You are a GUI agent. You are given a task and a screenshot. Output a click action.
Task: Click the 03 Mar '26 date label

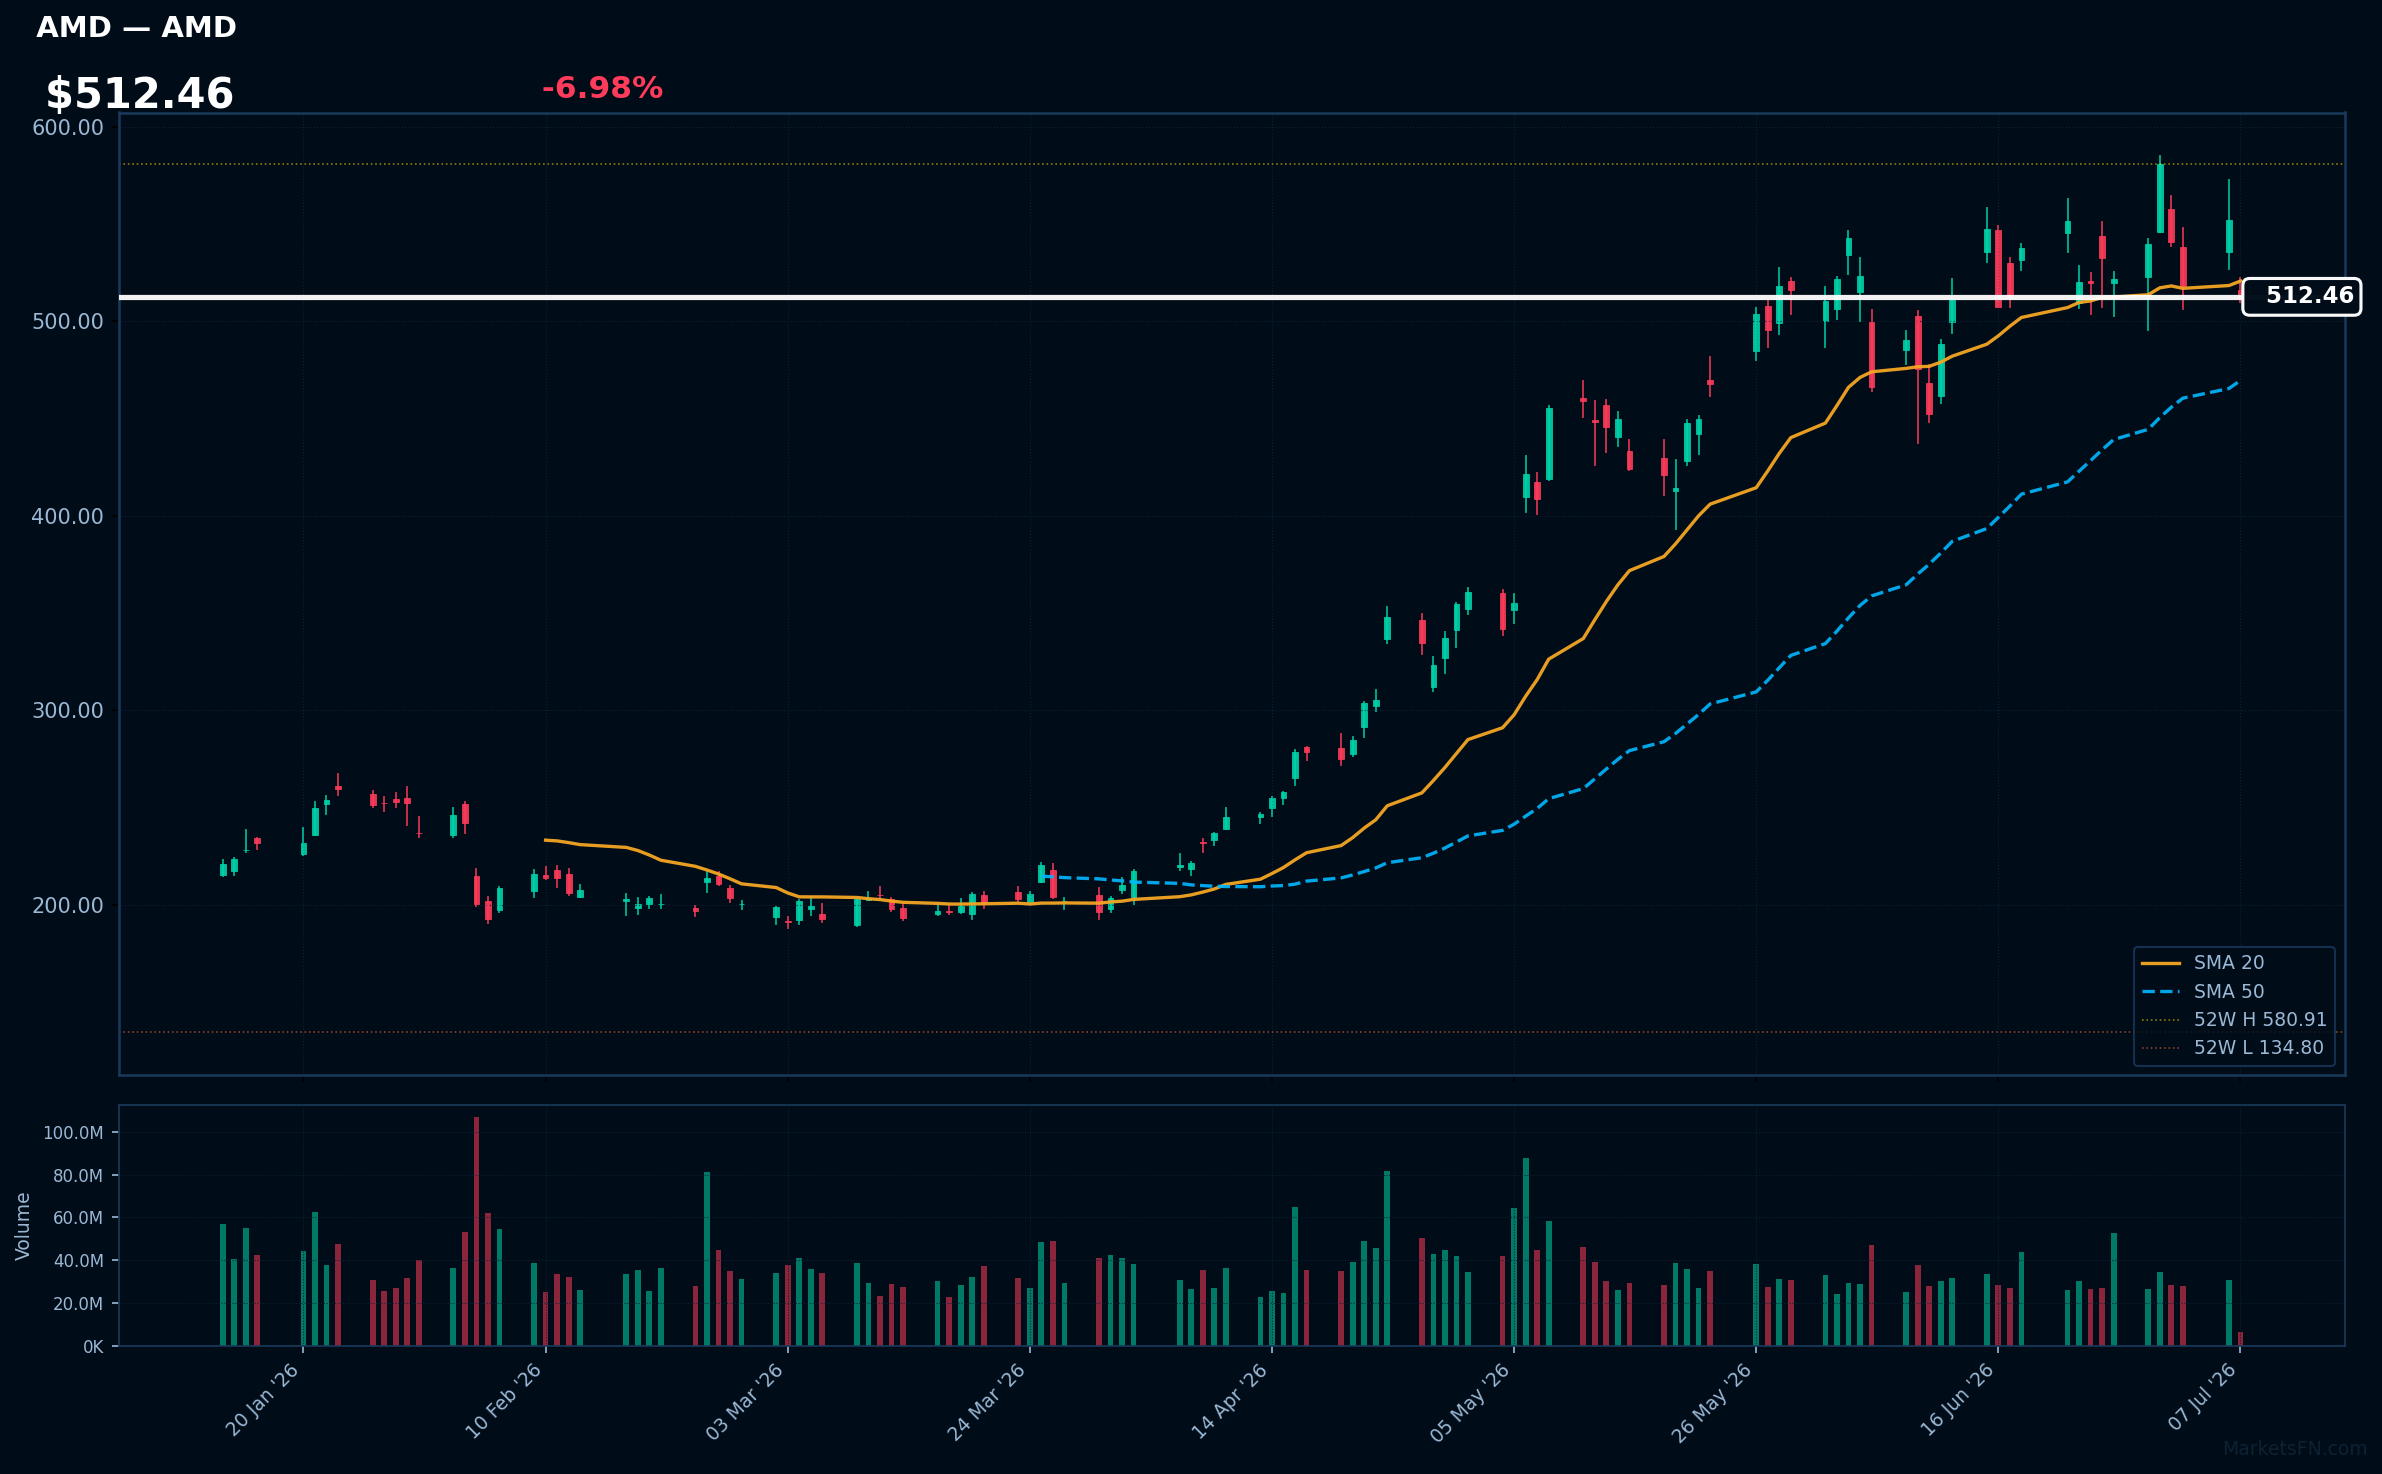click(745, 1401)
